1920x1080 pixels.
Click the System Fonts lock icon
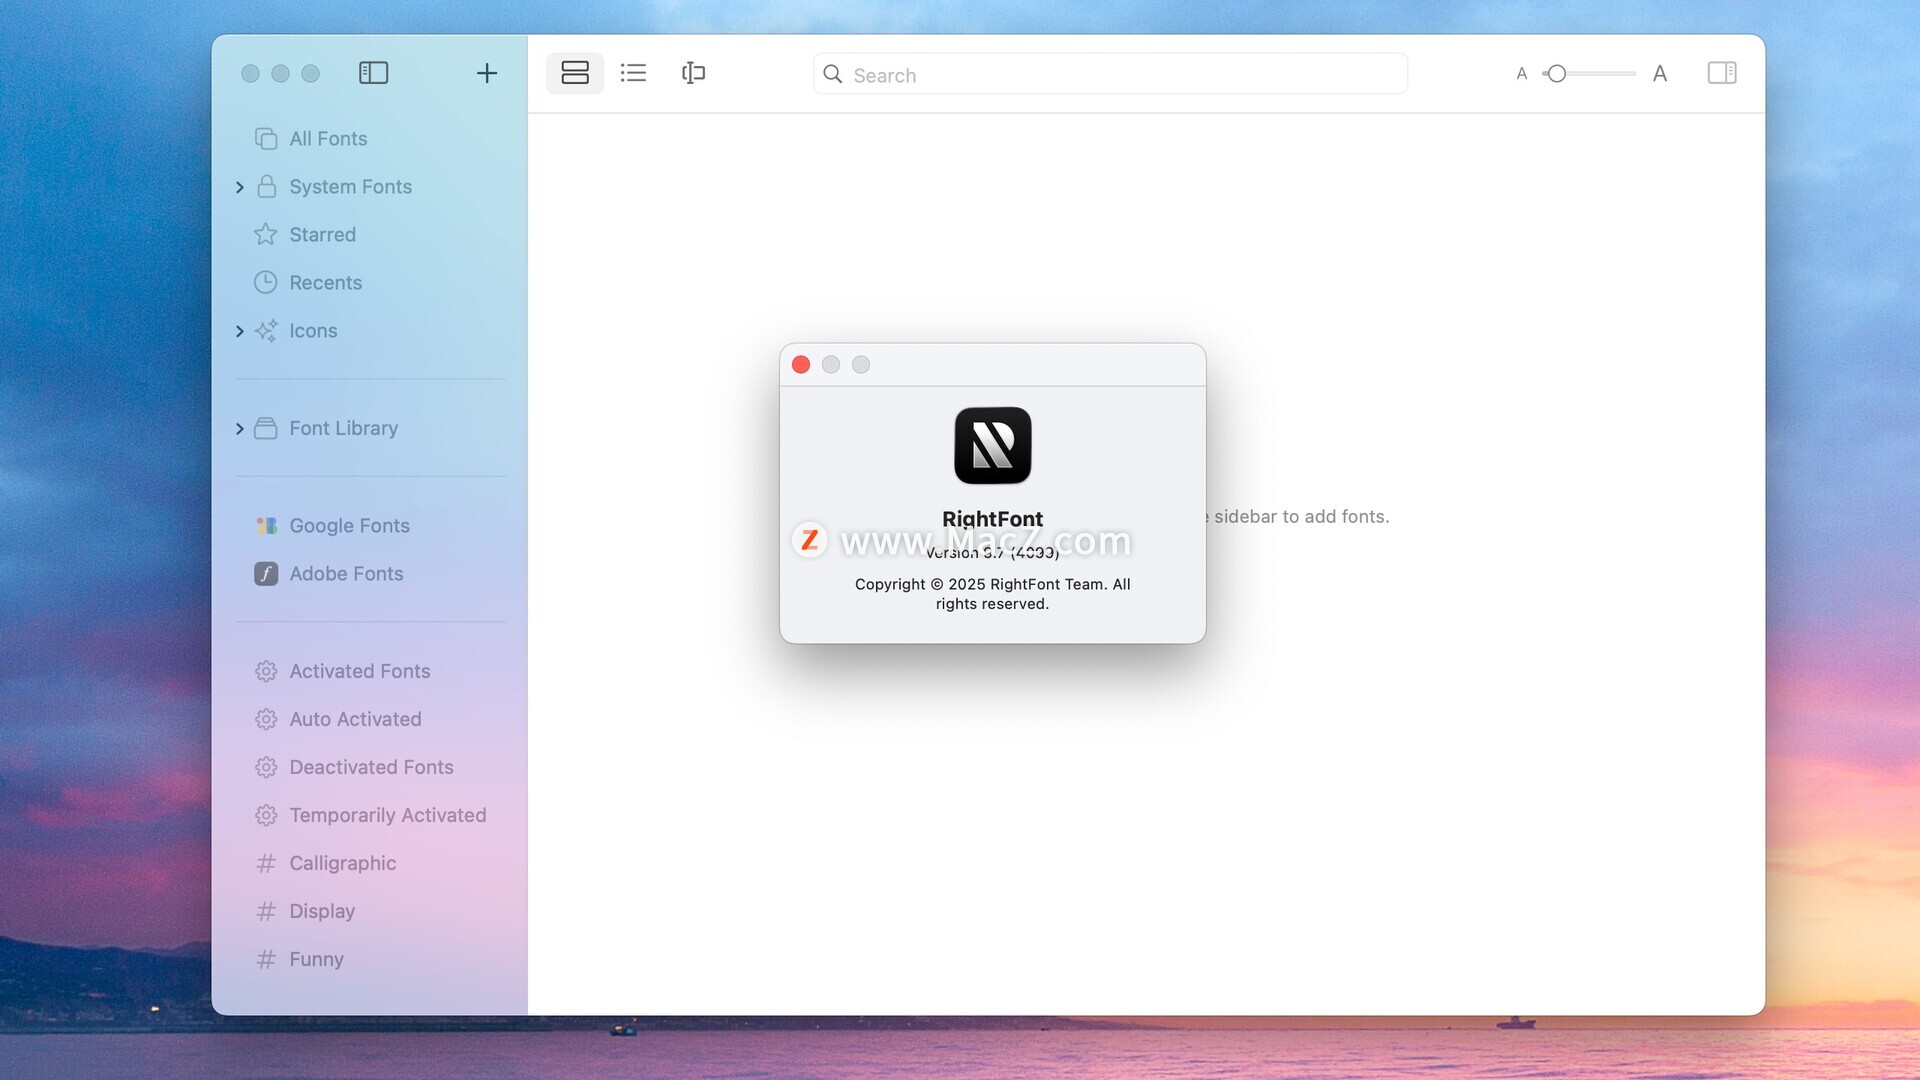[x=266, y=186]
